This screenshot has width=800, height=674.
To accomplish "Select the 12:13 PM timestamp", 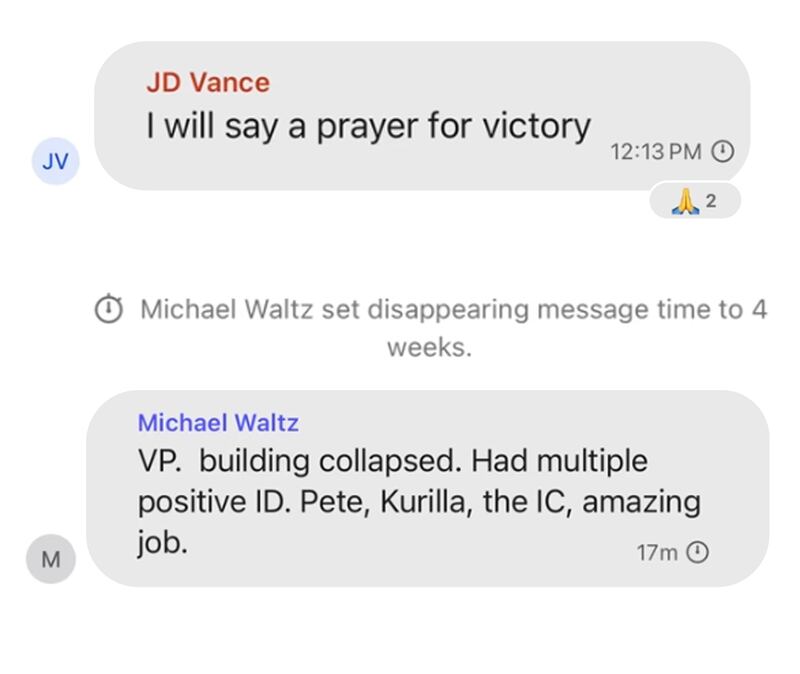I will click(655, 152).
